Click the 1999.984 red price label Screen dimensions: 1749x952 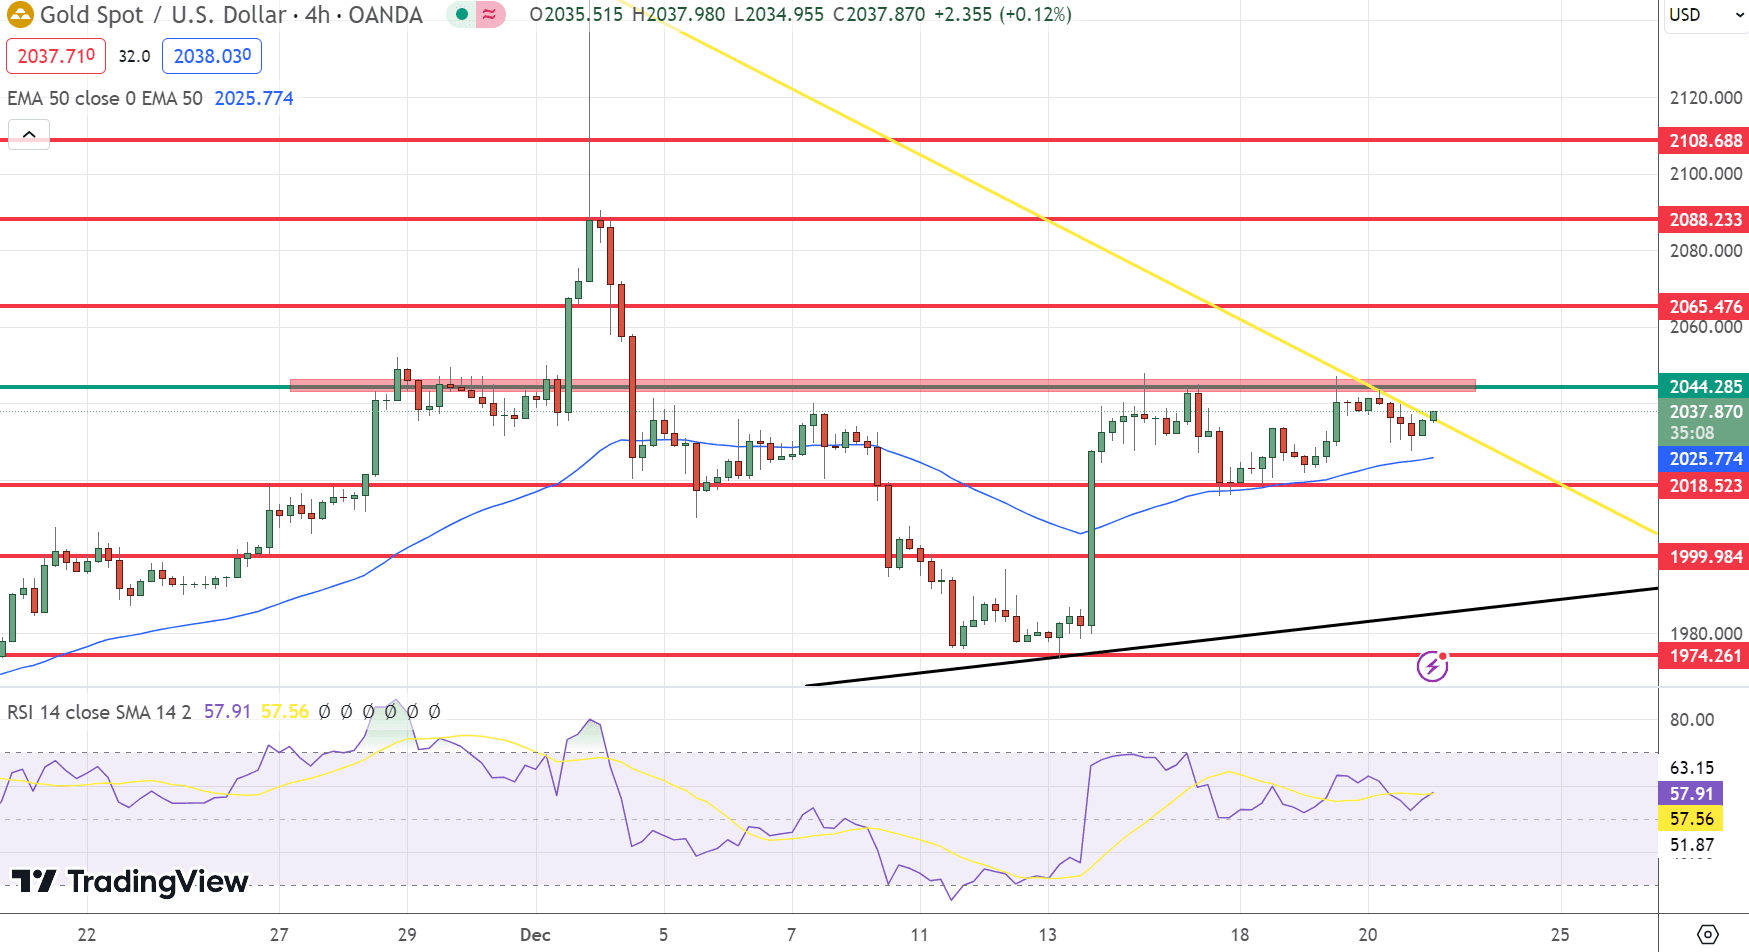click(1704, 557)
